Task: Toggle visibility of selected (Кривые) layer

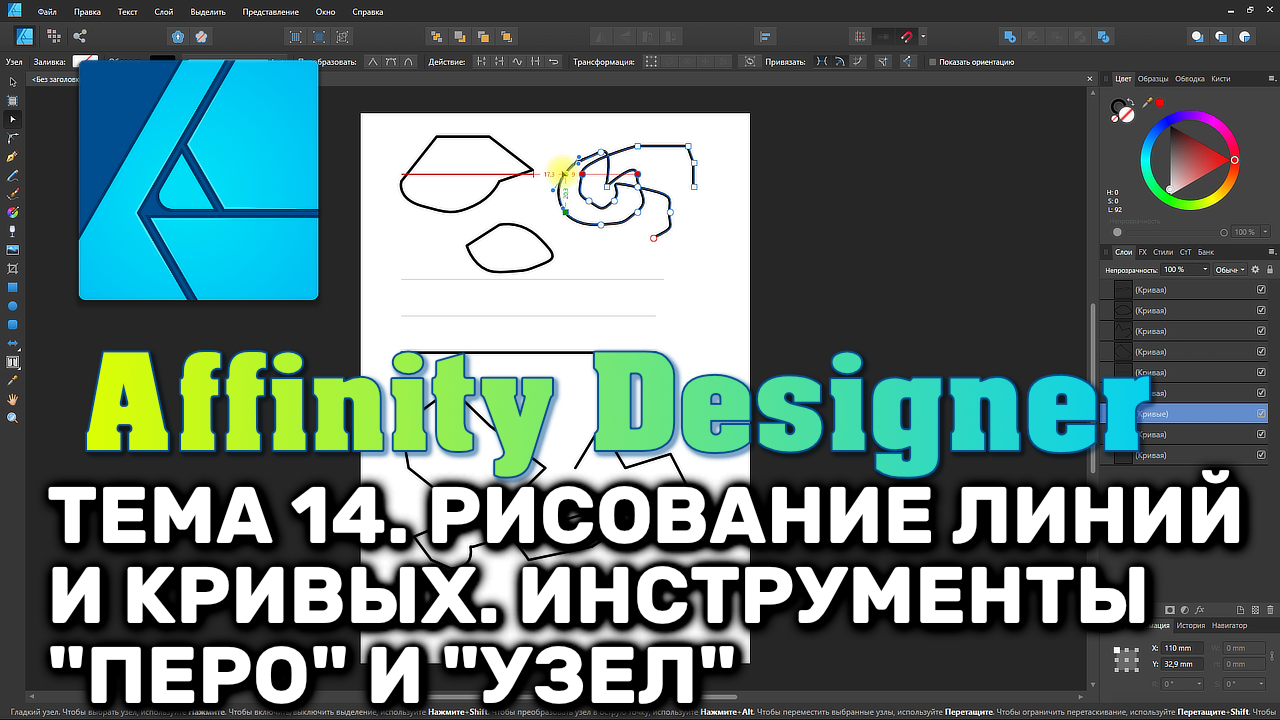Action: pyautogui.click(x=1261, y=414)
